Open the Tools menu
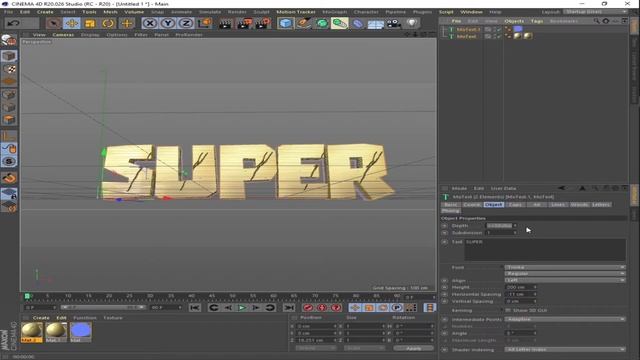Viewport: 640px width, 360px height. coord(89,12)
